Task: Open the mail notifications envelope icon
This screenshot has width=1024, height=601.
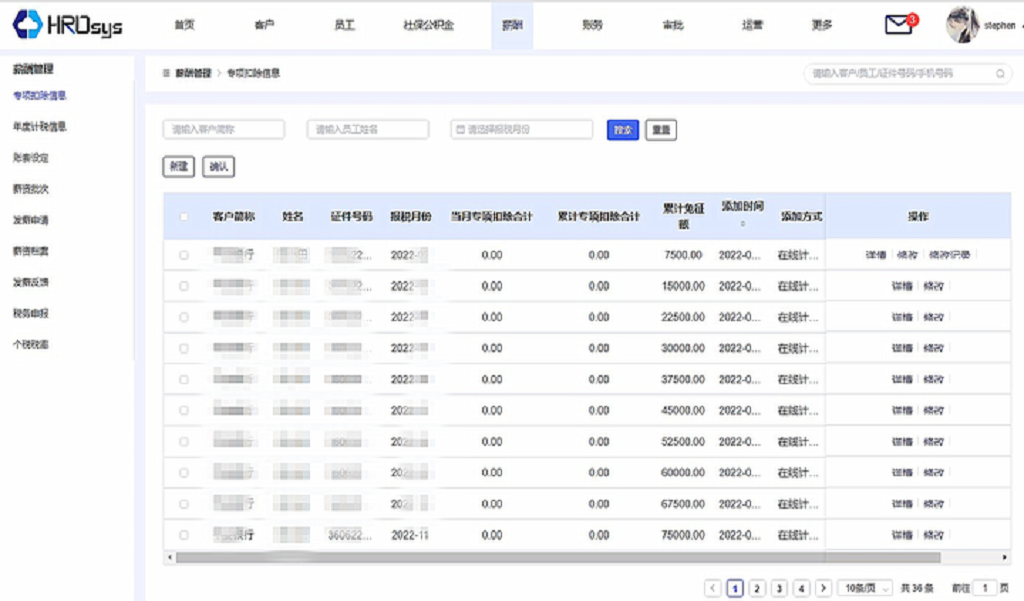Action: [x=900, y=25]
